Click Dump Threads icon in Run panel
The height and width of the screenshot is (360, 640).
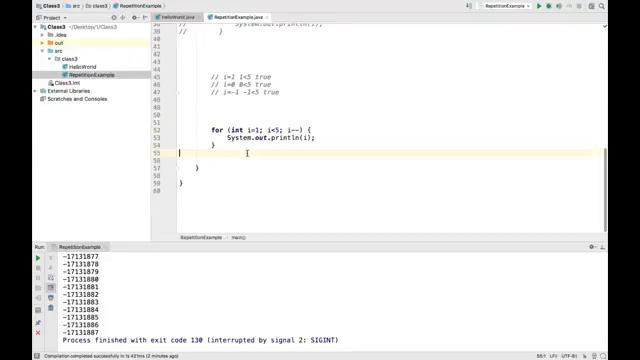click(x=38, y=288)
